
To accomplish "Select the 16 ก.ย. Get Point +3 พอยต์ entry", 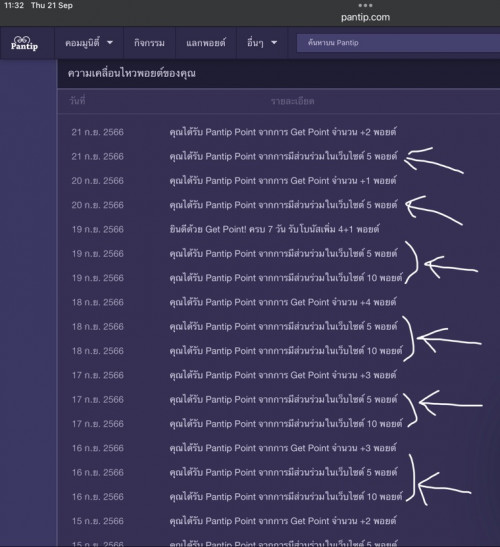I will coord(283,448).
